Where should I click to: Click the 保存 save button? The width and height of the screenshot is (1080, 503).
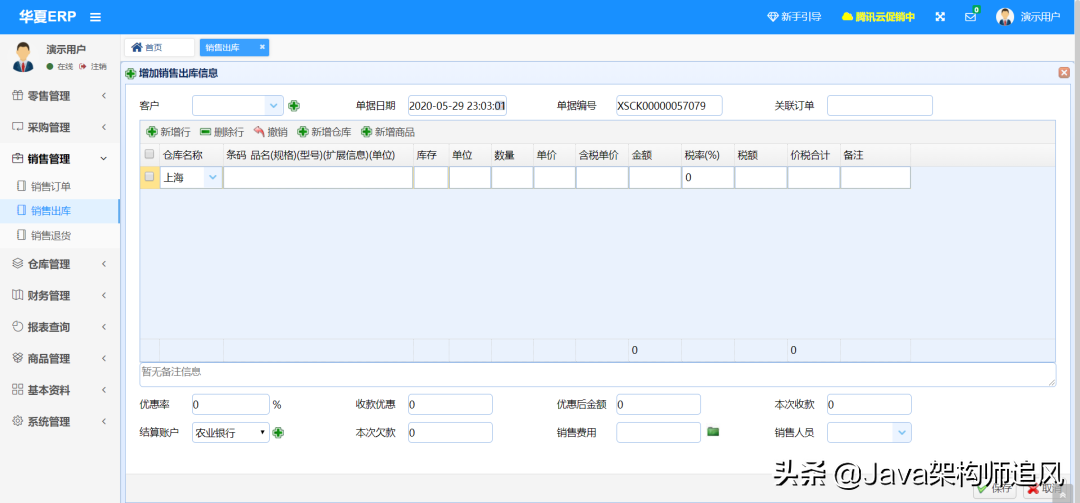tap(994, 489)
